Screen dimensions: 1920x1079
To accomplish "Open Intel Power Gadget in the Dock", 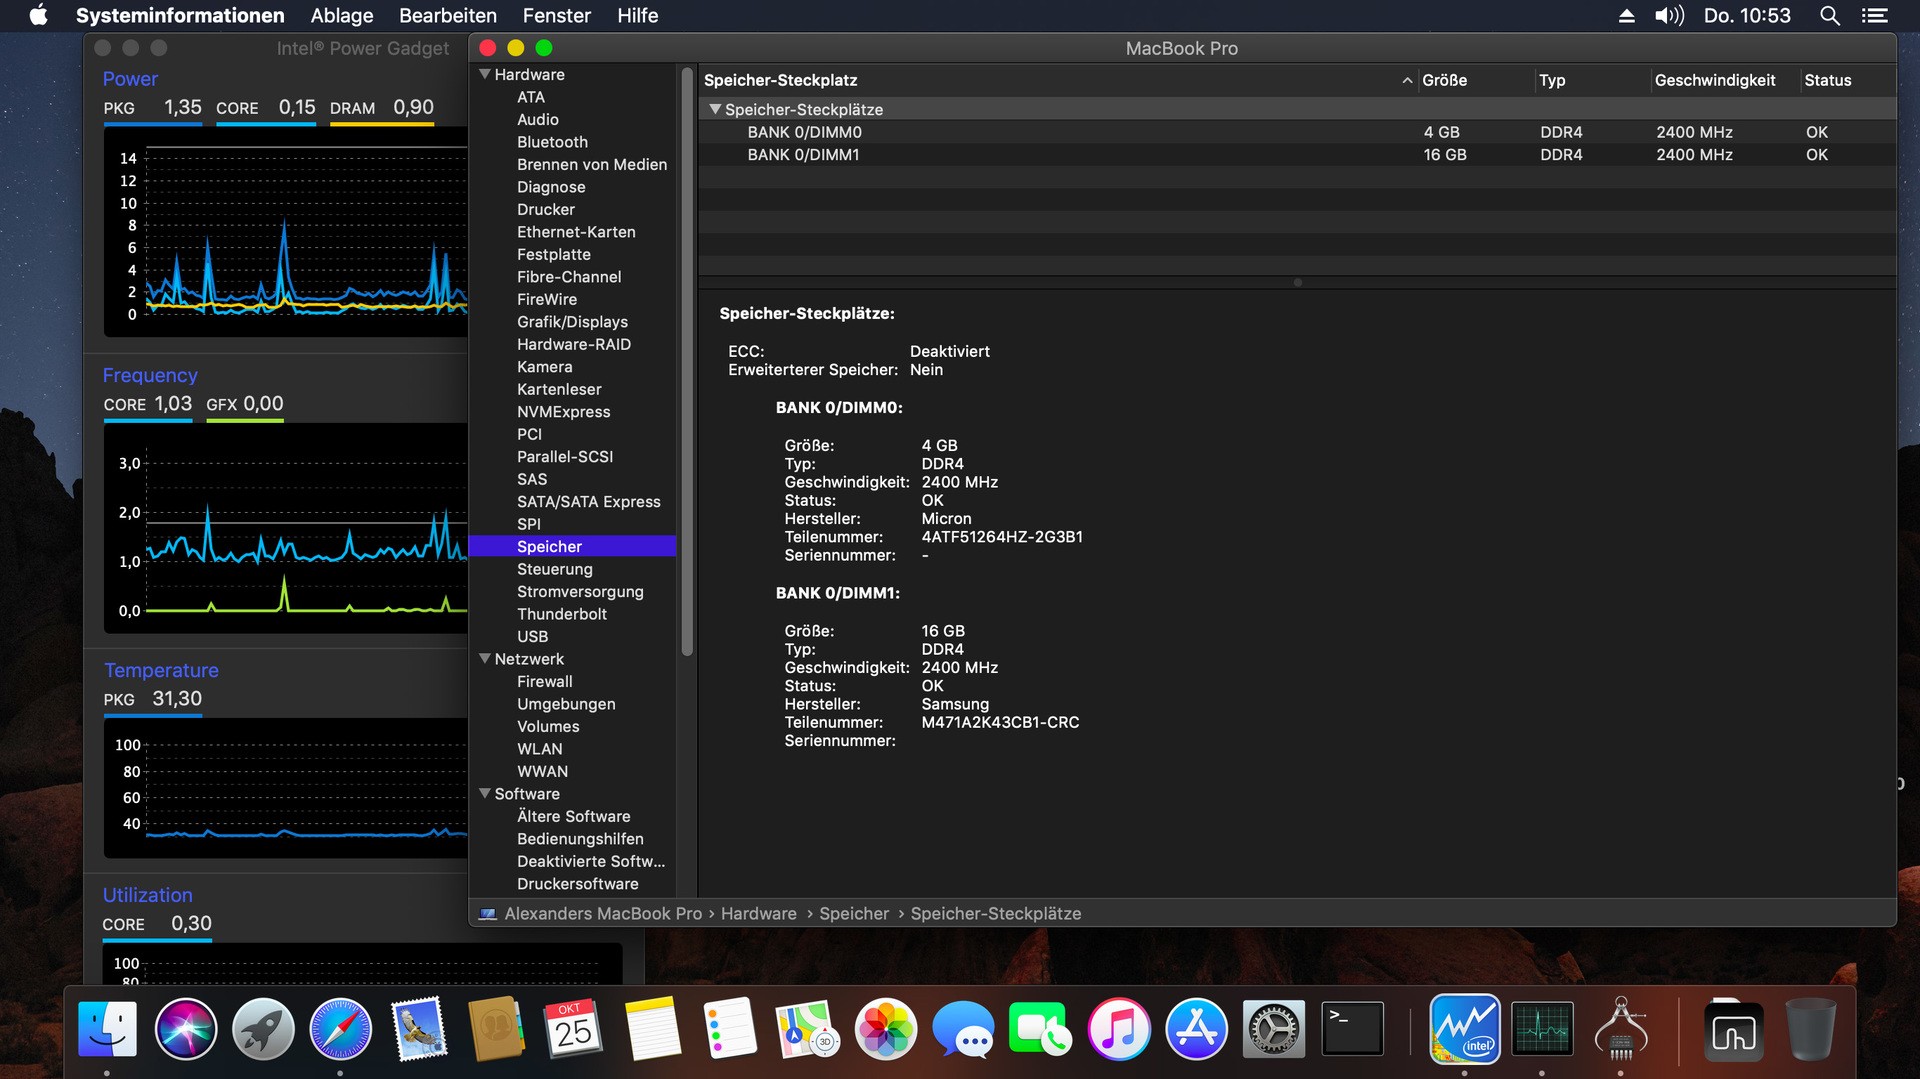I will (1464, 1028).
